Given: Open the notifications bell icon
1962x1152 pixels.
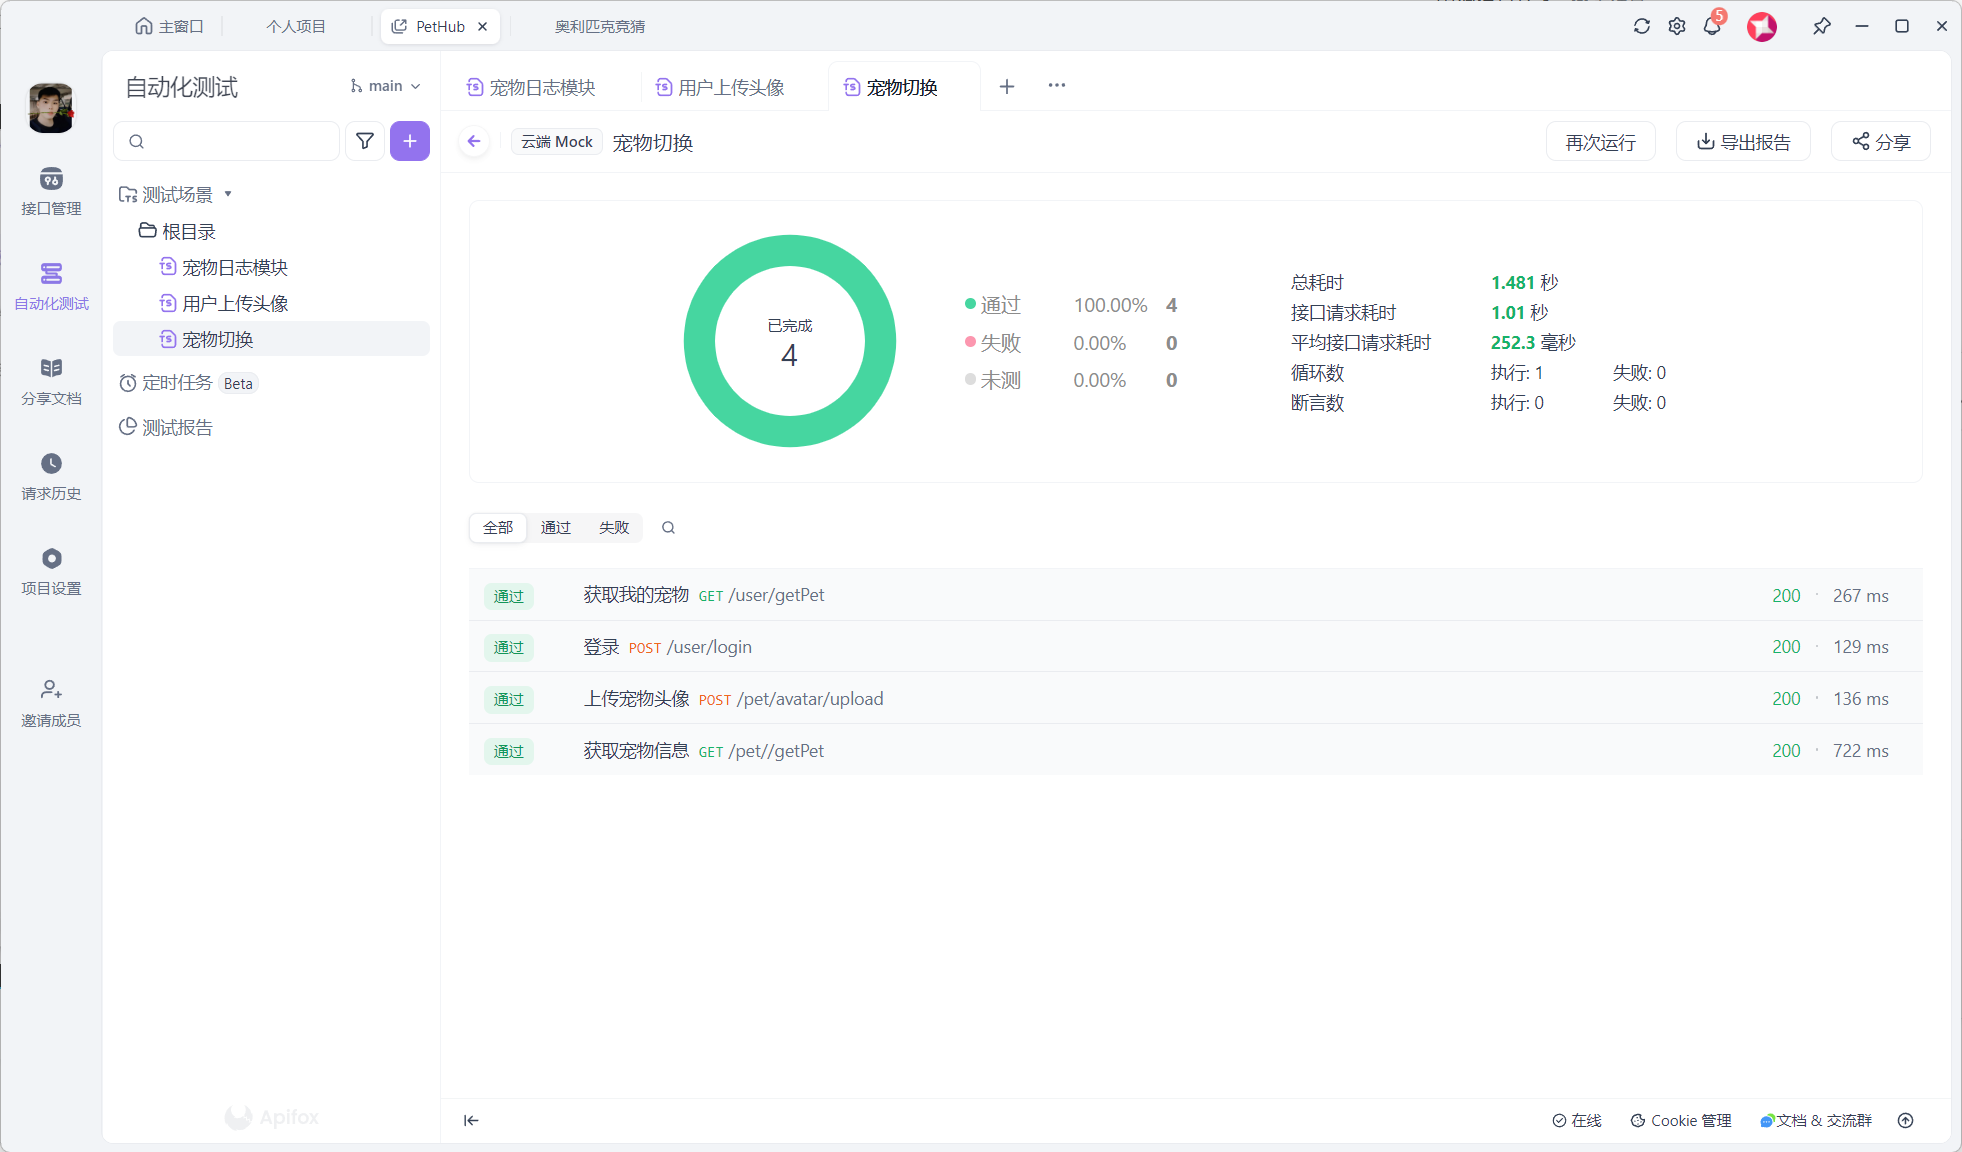Looking at the screenshot, I should (1712, 26).
